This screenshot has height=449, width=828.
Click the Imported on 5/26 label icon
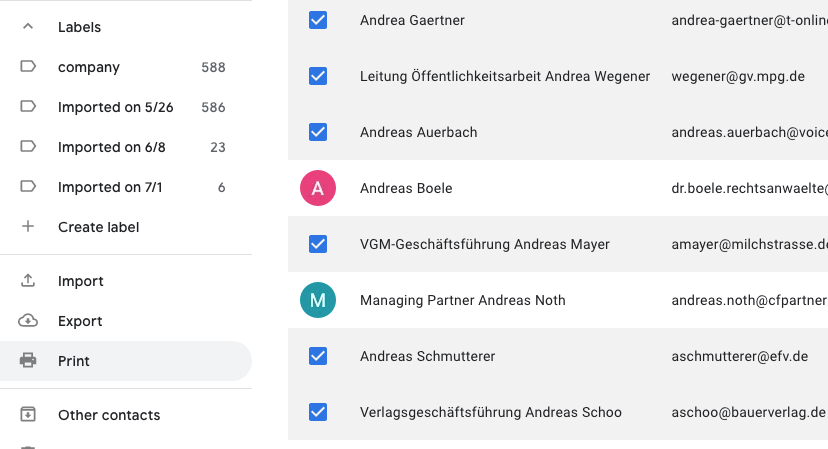click(x=28, y=107)
